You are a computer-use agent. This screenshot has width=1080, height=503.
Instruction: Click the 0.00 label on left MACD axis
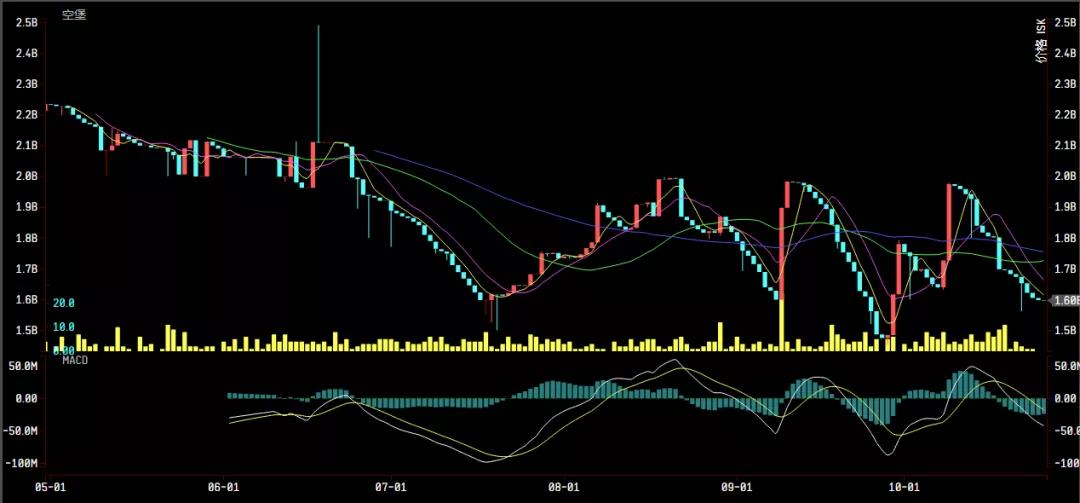[25, 399]
